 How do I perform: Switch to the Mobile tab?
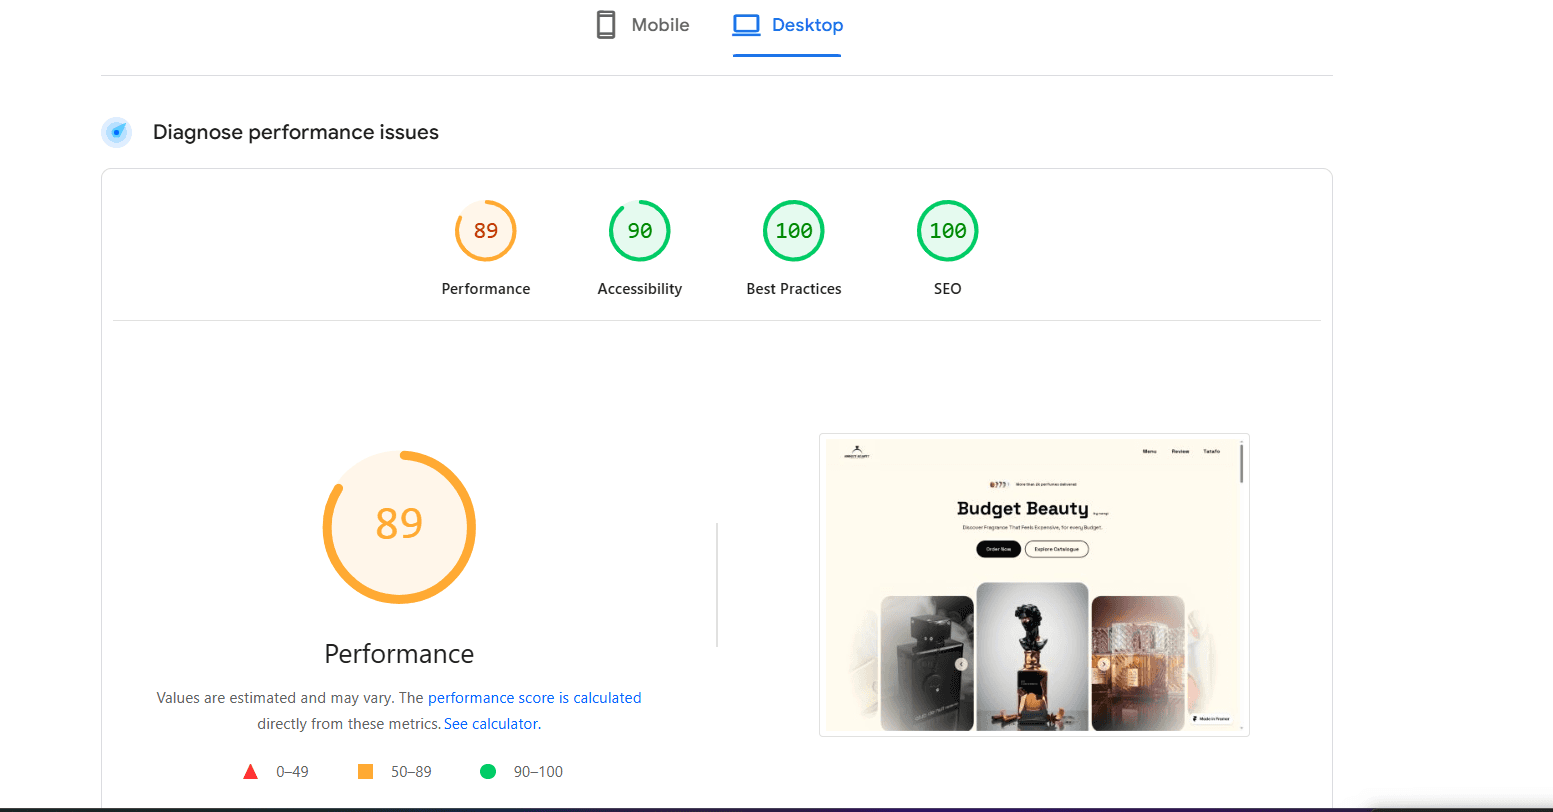point(642,24)
